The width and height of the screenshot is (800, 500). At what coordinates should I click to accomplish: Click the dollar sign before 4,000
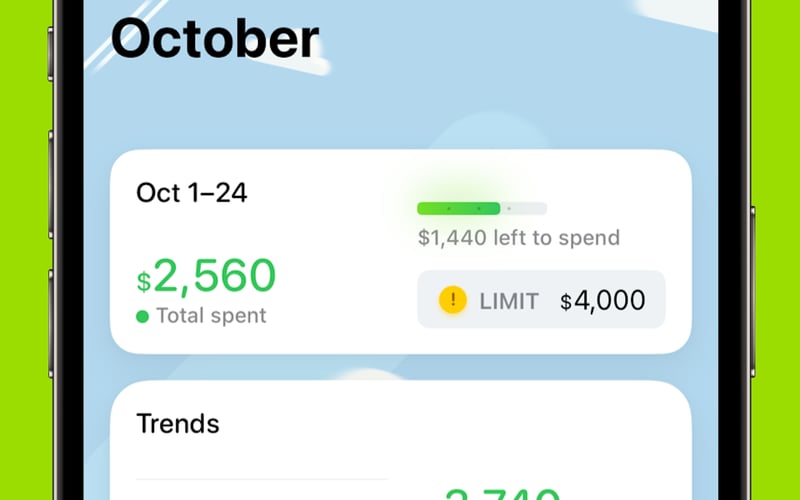566,301
